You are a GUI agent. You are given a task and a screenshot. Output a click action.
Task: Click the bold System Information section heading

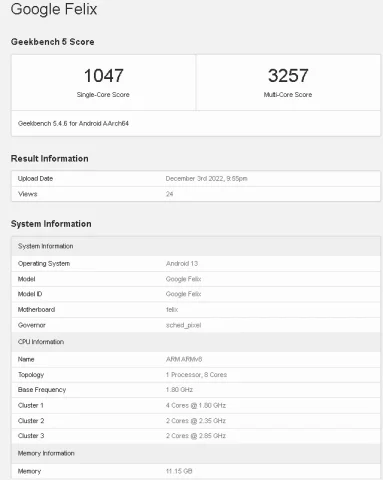[x=51, y=224]
